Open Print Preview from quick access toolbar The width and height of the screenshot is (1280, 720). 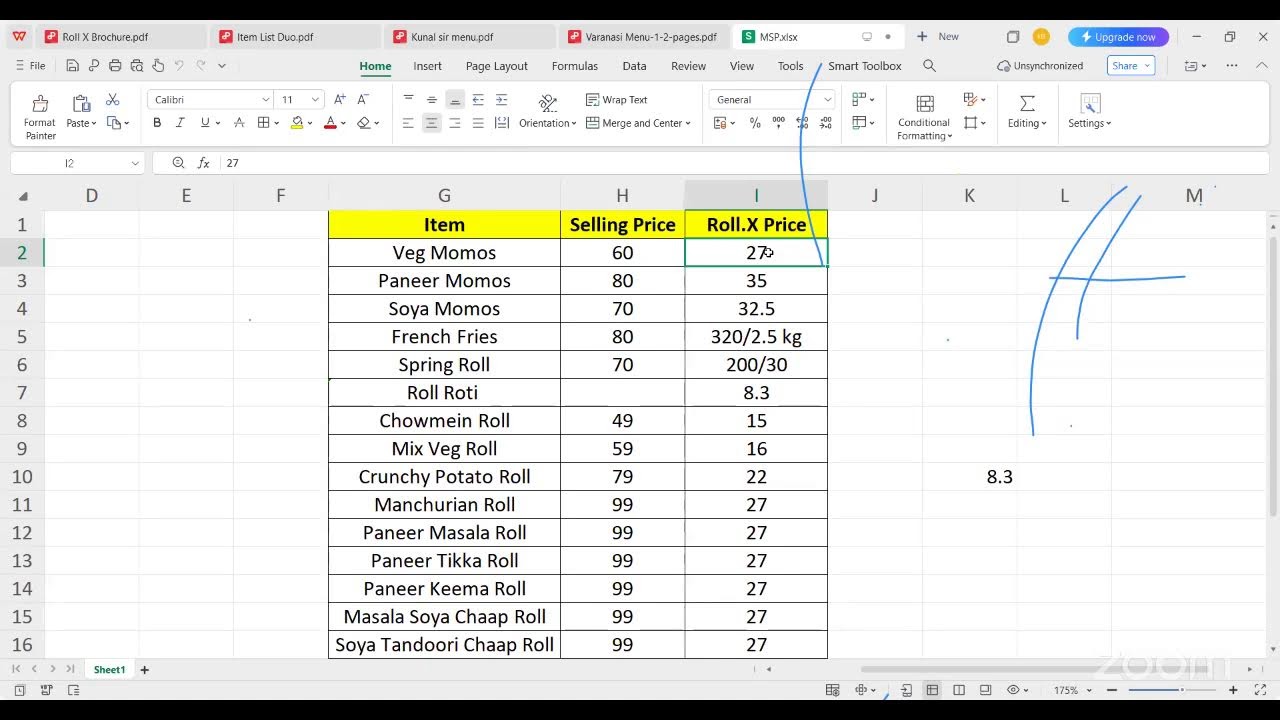coord(136,66)
